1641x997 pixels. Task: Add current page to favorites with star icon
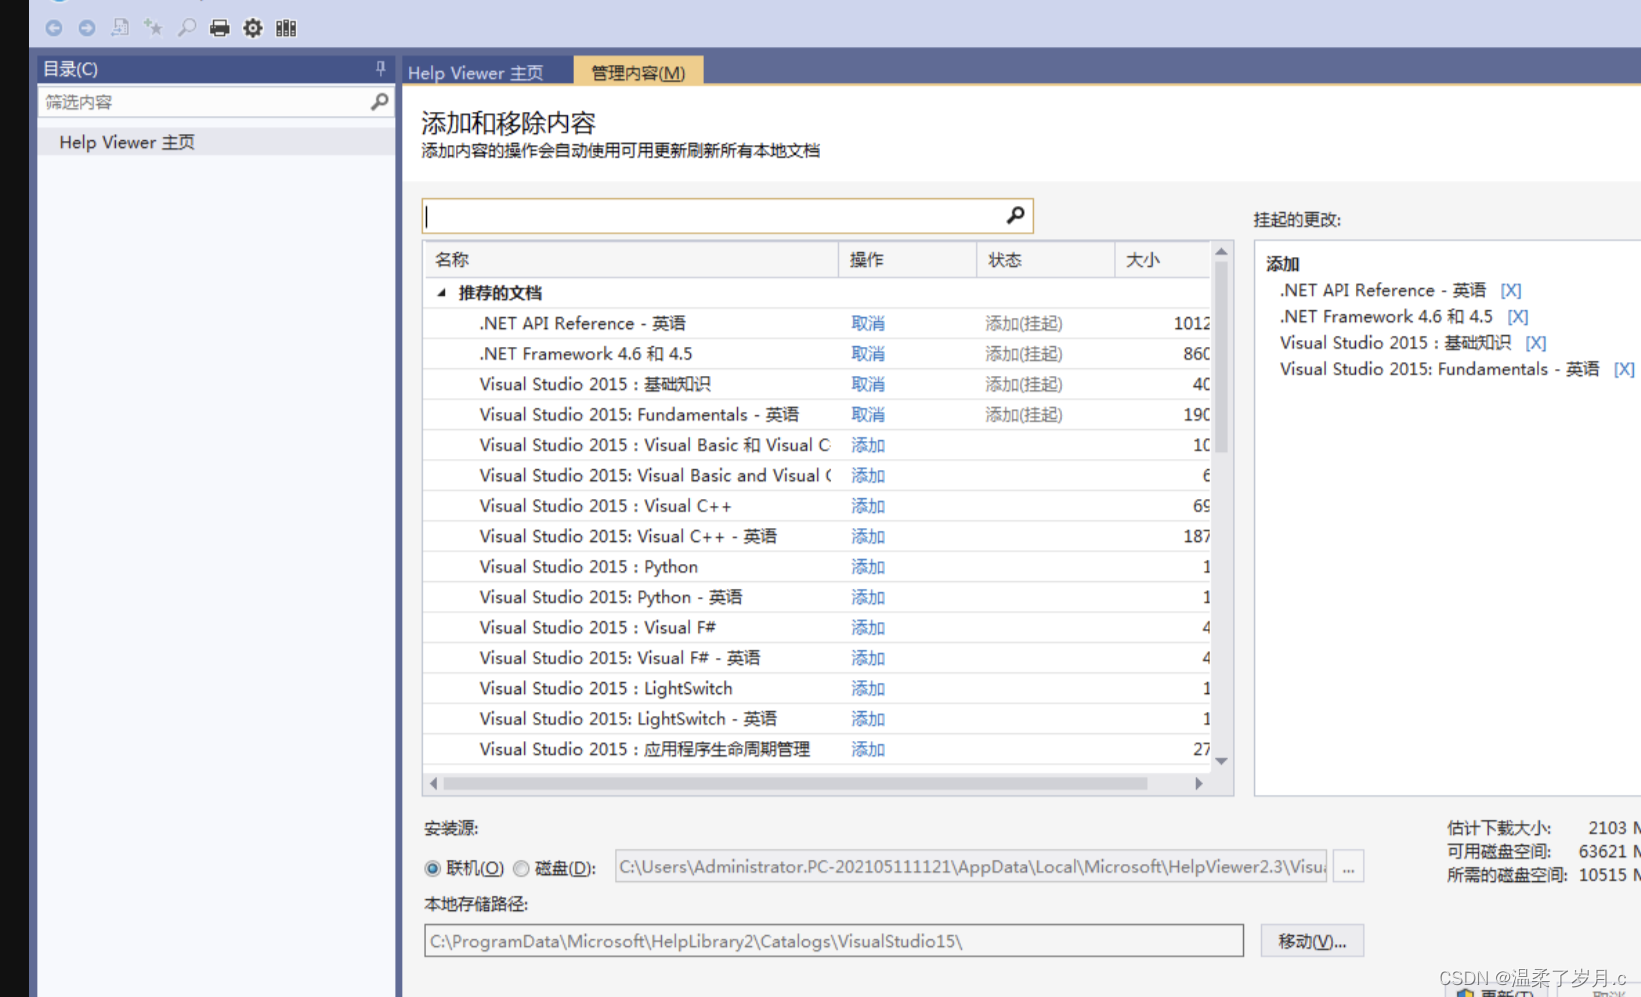pyautogui.click(x=152, y=28)
